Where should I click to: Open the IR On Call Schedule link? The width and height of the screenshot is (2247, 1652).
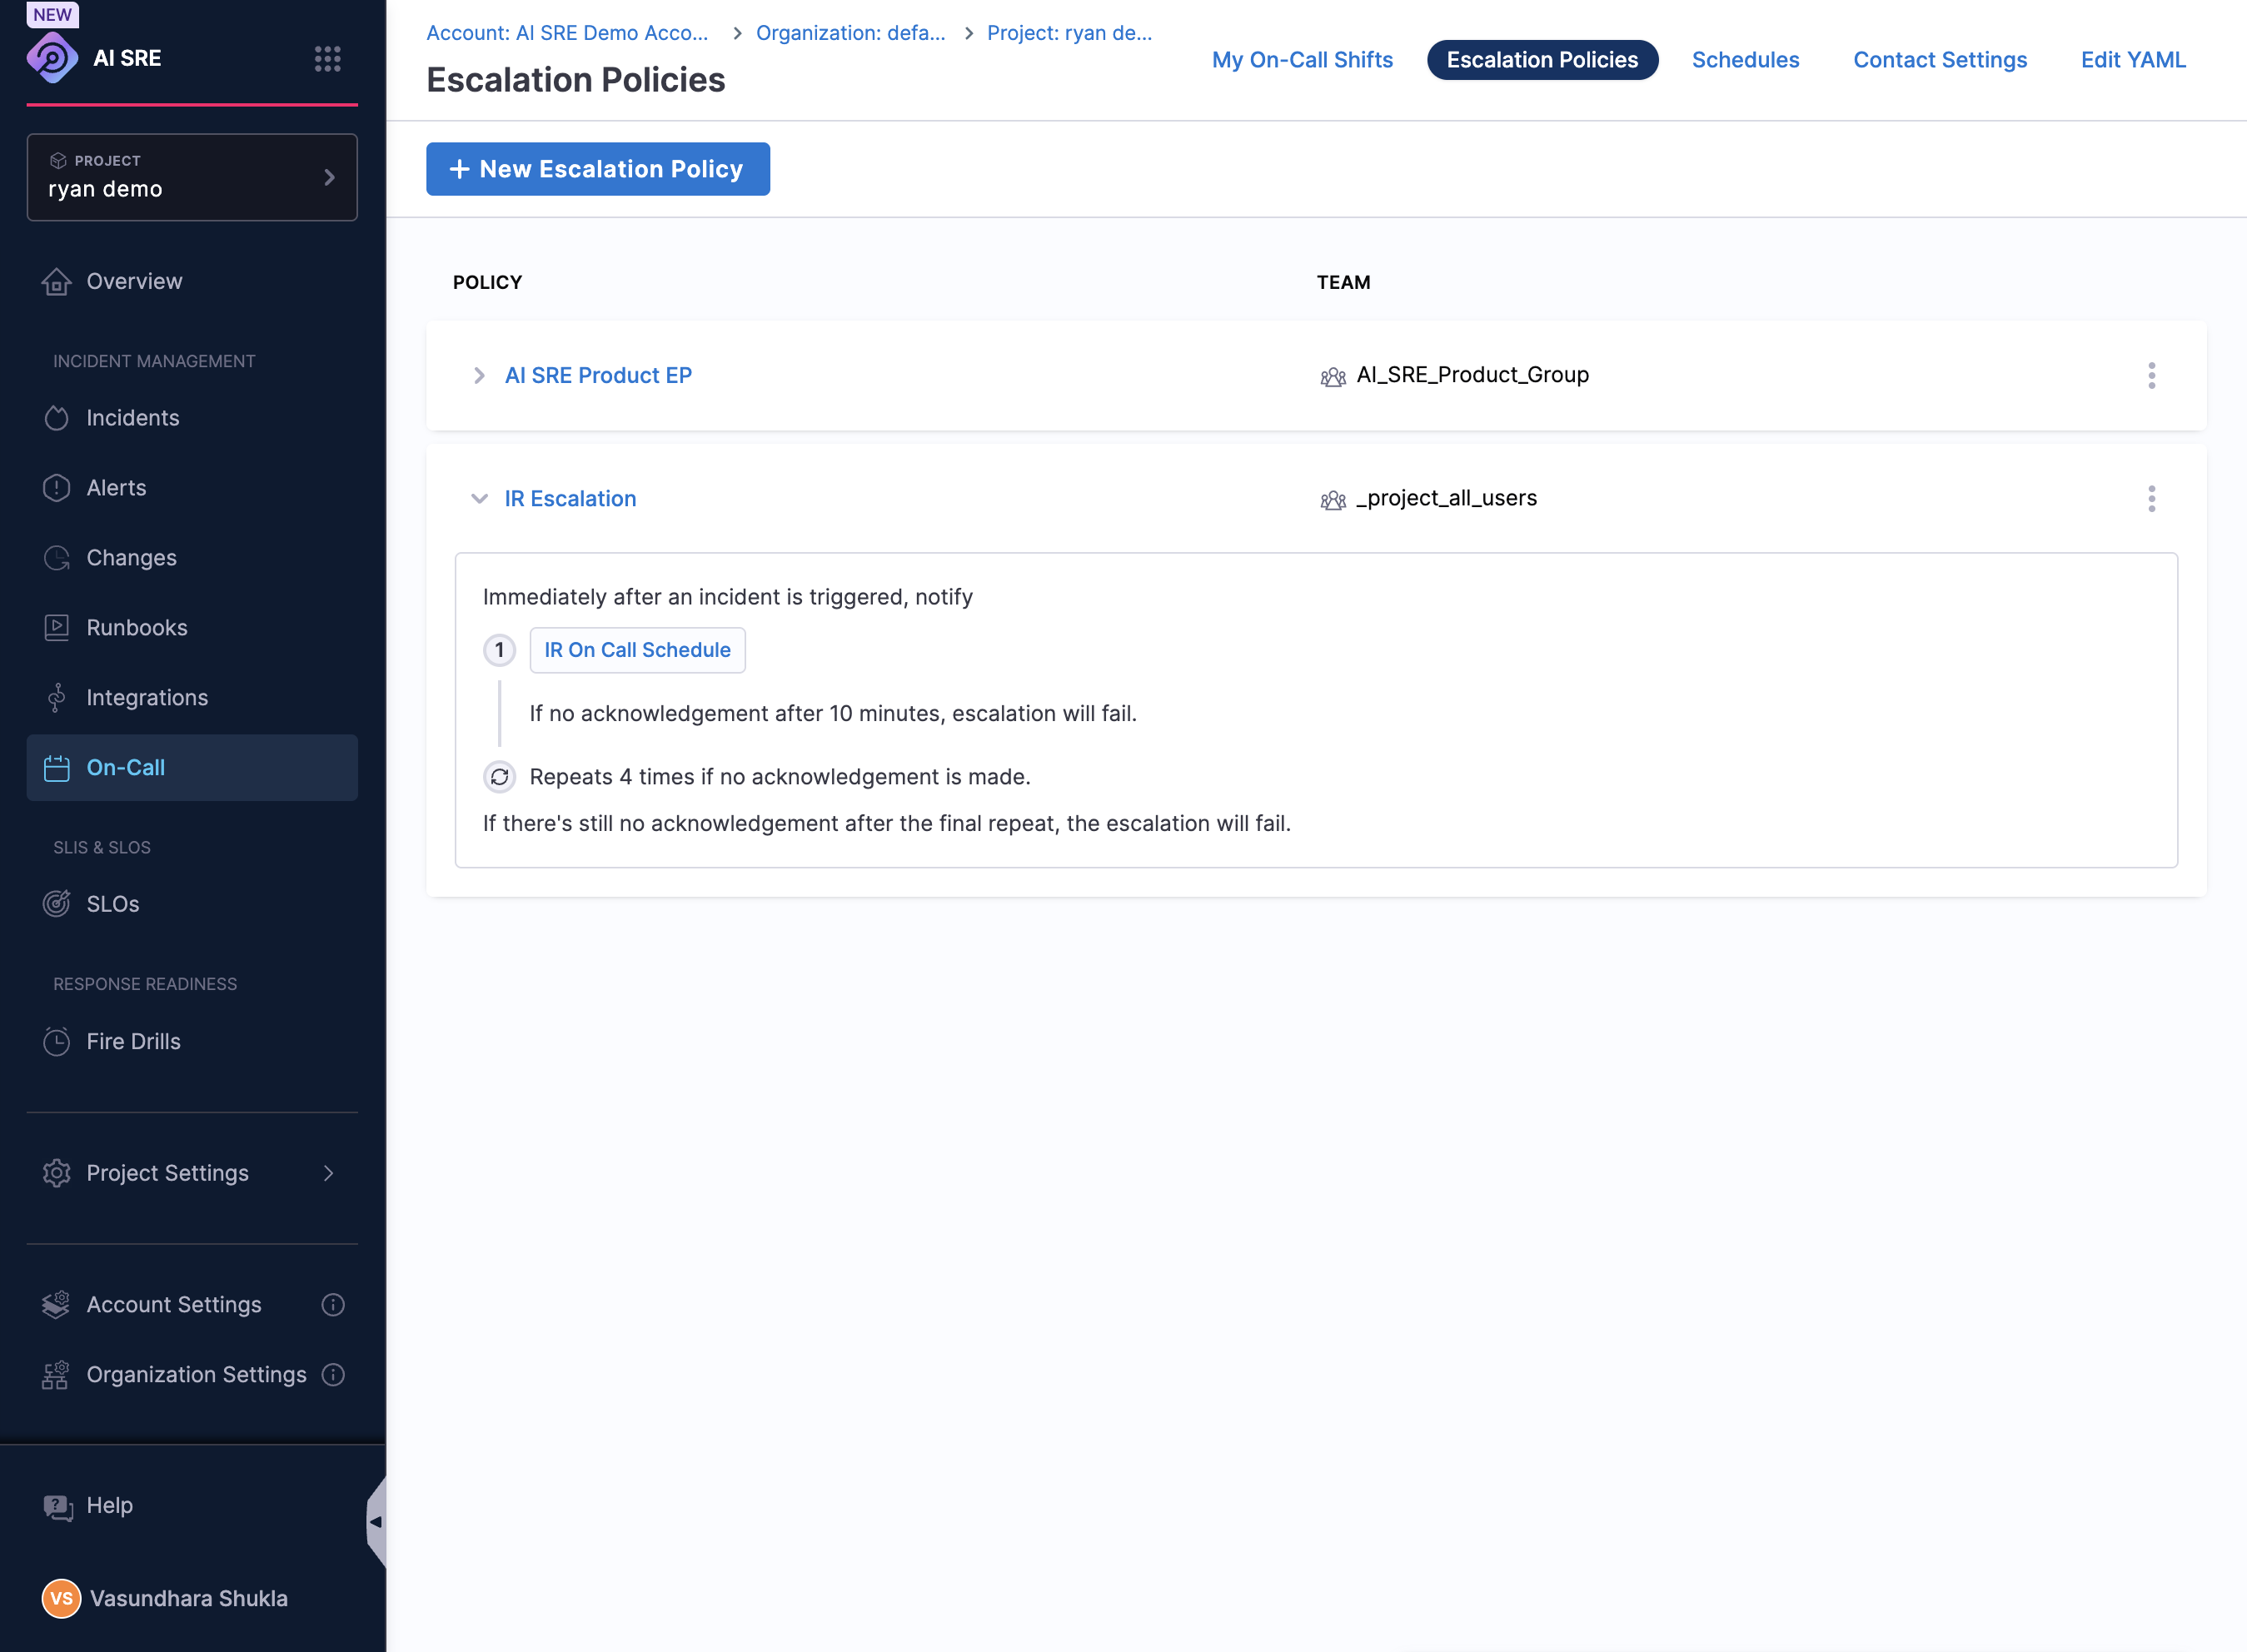[x=637, y=650]
